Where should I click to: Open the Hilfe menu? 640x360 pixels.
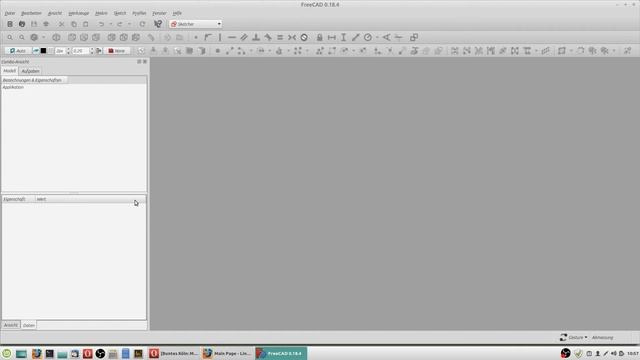click(x=177, y=13)
